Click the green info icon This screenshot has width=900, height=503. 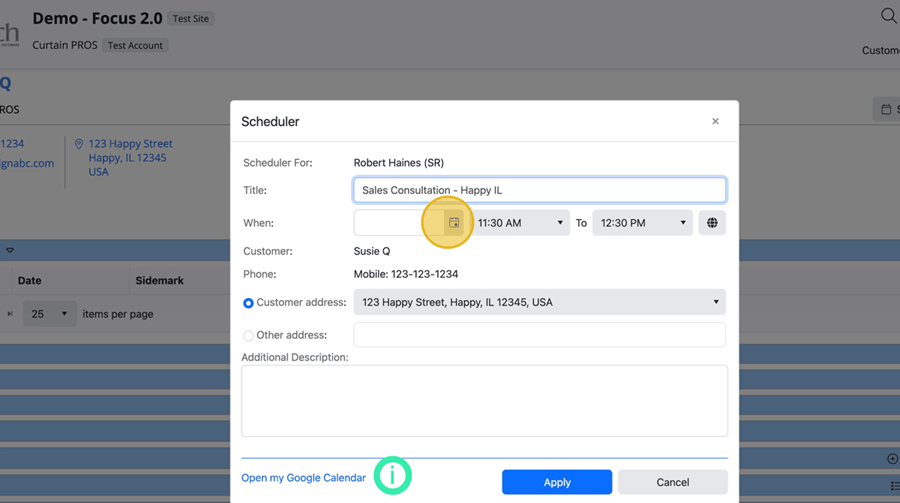(x=393, y=475)
